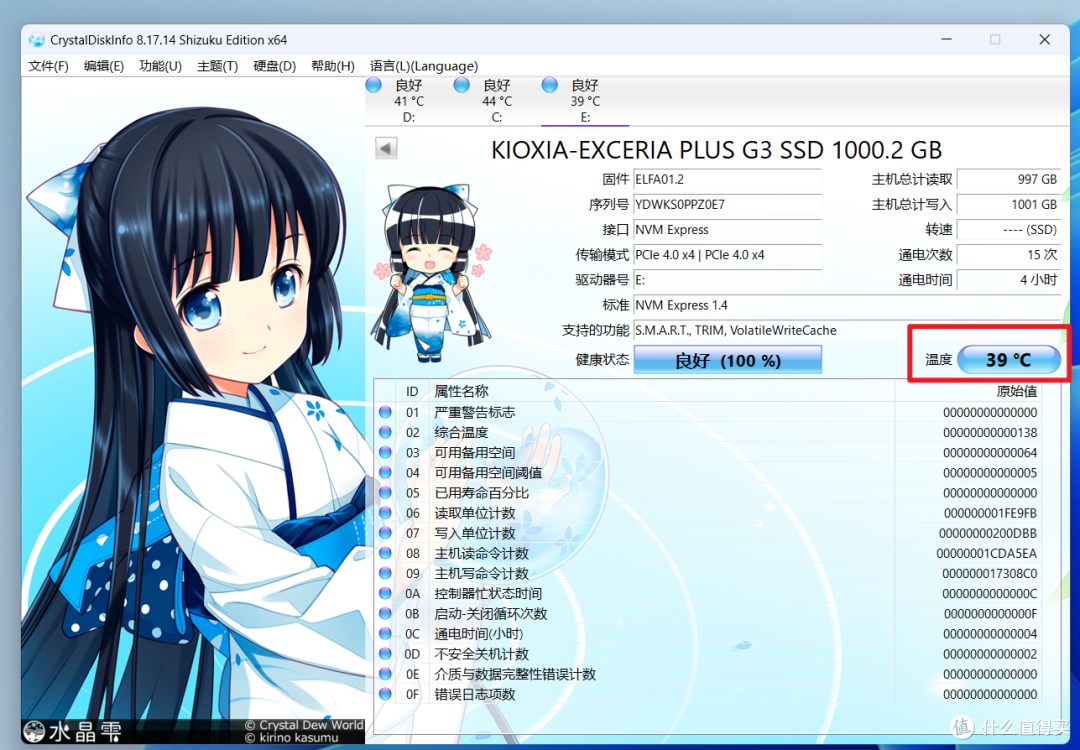Click the serial number field YDWKS0PPZ0E7

point(727,205)
